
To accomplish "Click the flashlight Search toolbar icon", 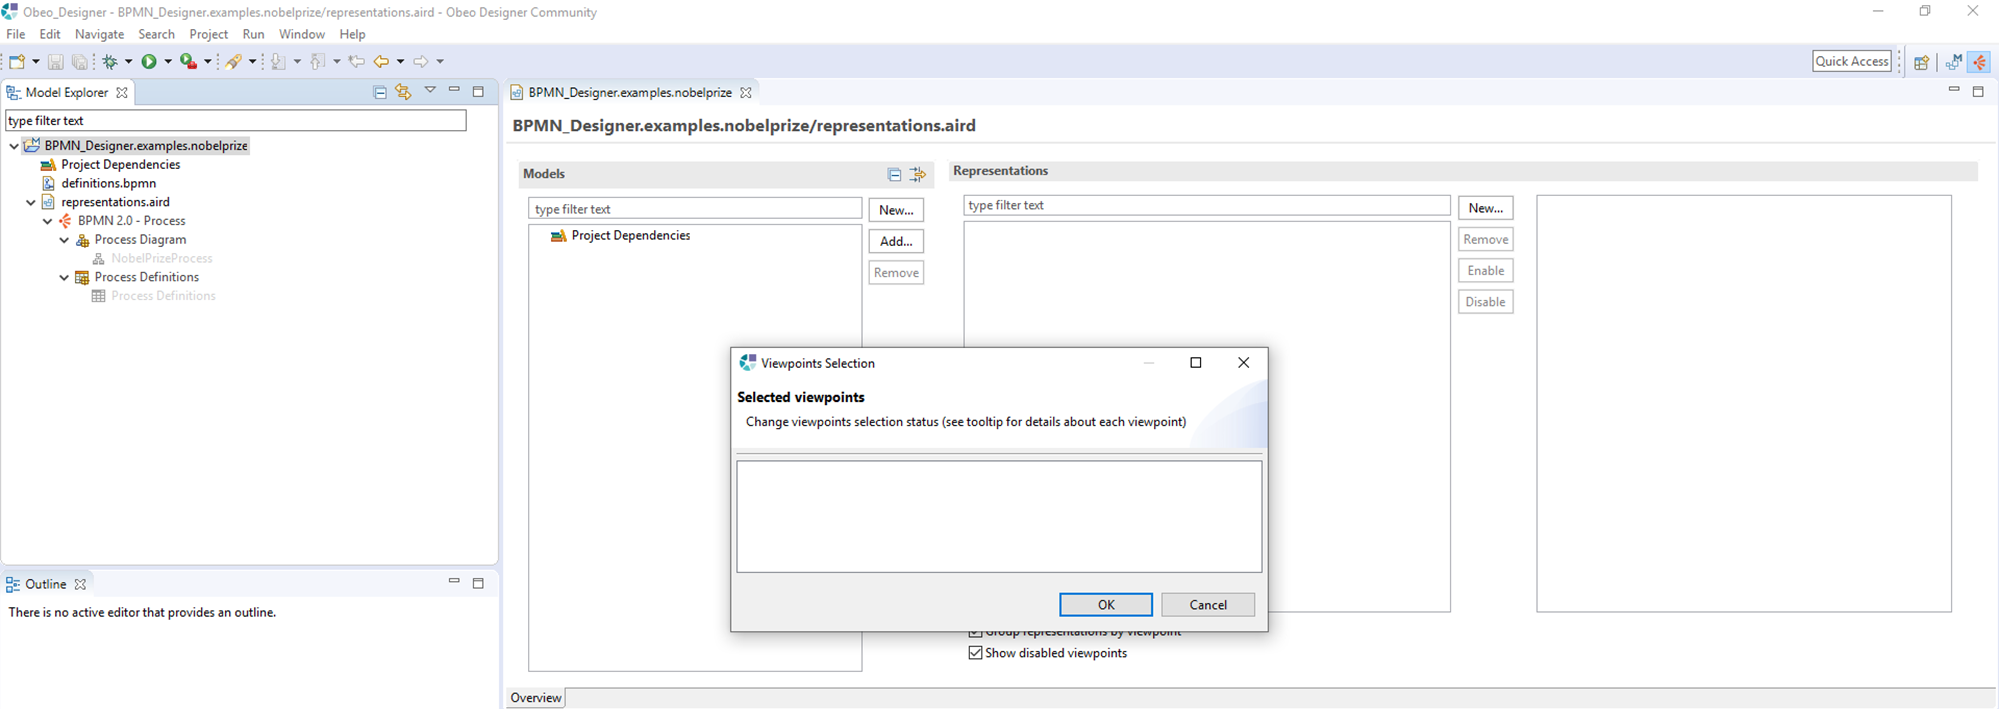I will (x=234, y=62).
